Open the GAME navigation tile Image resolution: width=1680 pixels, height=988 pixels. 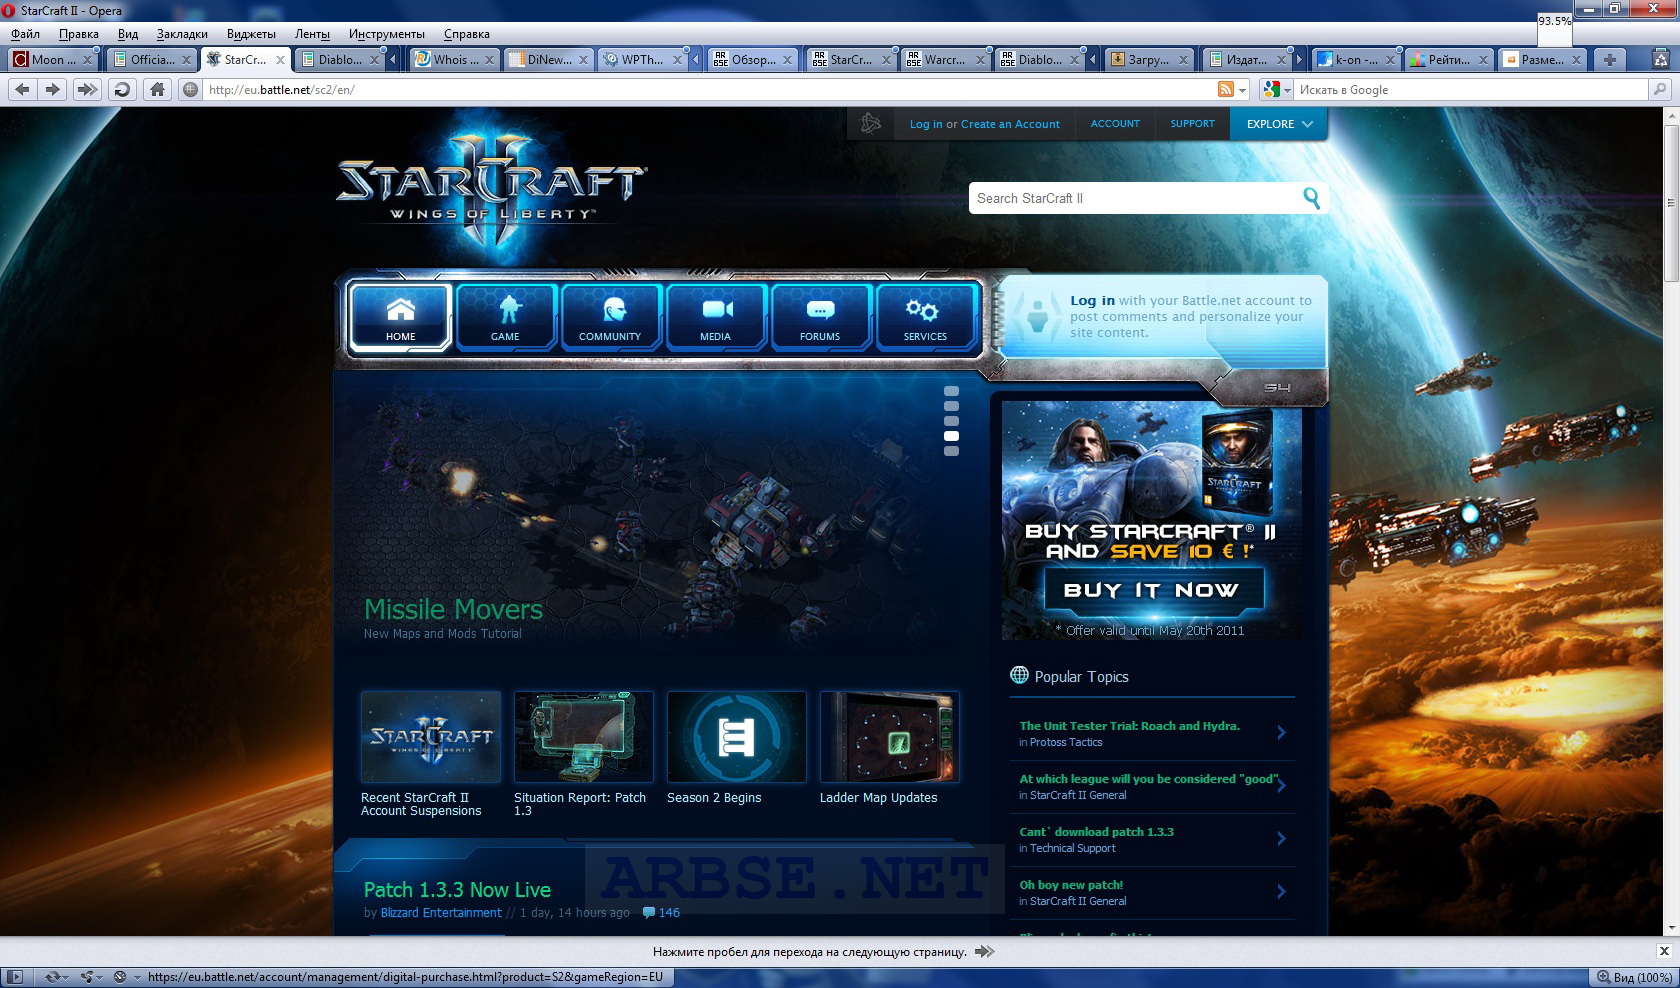point(505,317)
